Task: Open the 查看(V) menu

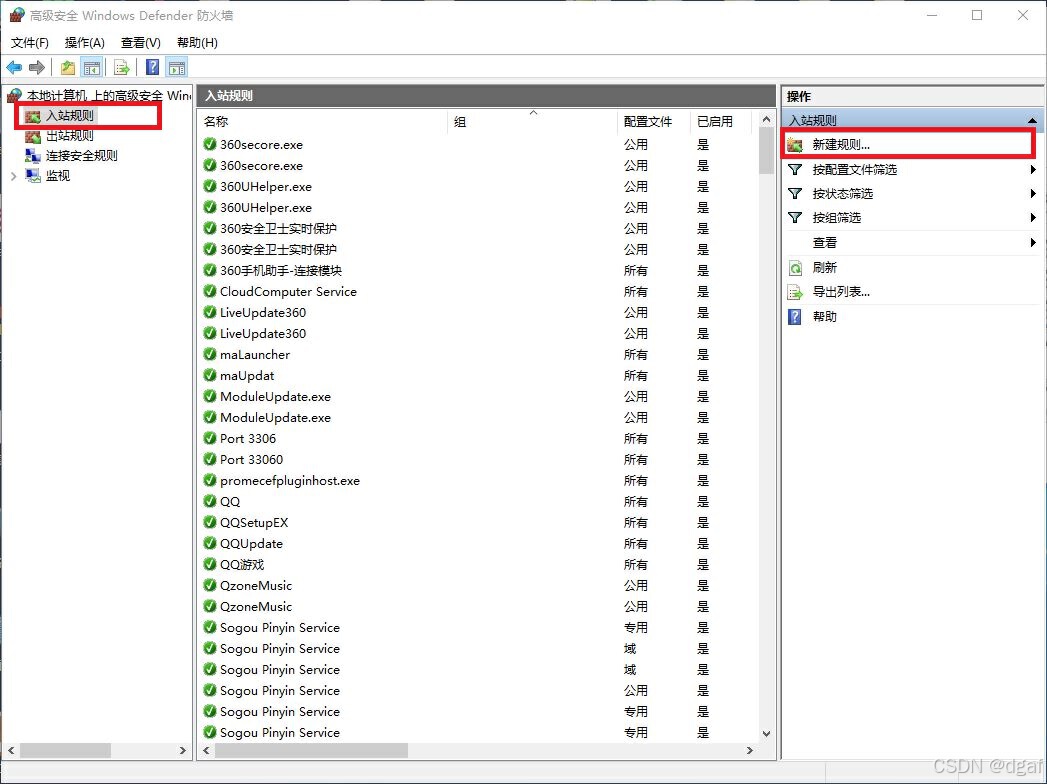Action: pos(141,43)
